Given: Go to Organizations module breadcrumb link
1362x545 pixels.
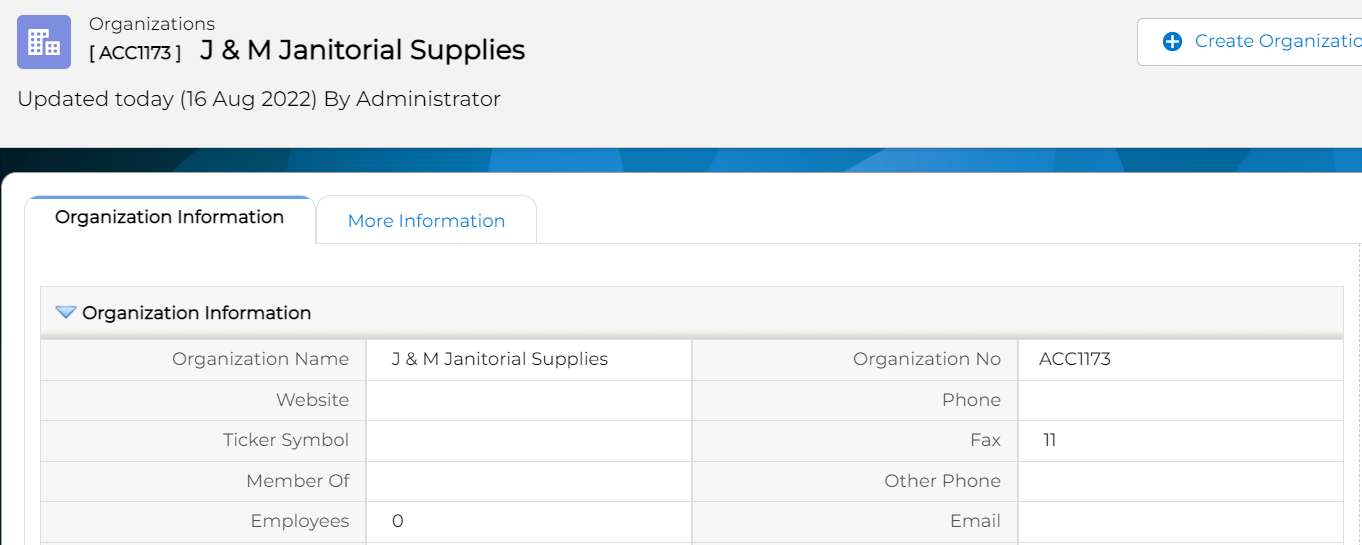Looking at the screenshot, I should [152, 24].
